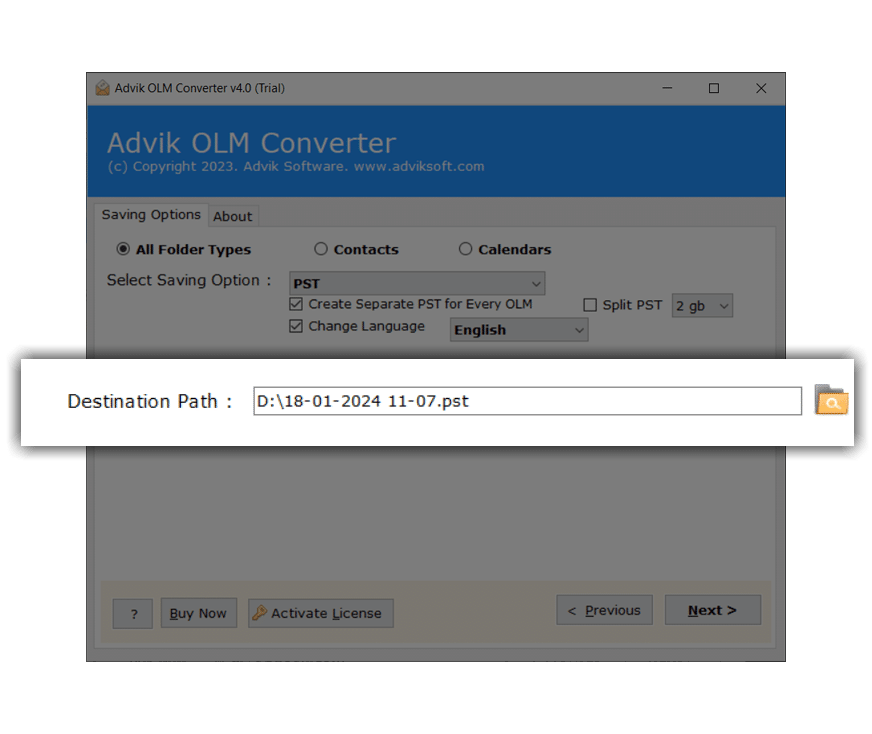Minimize the Advik OLM Converter window
872x734 pixels.
(667, 88)
